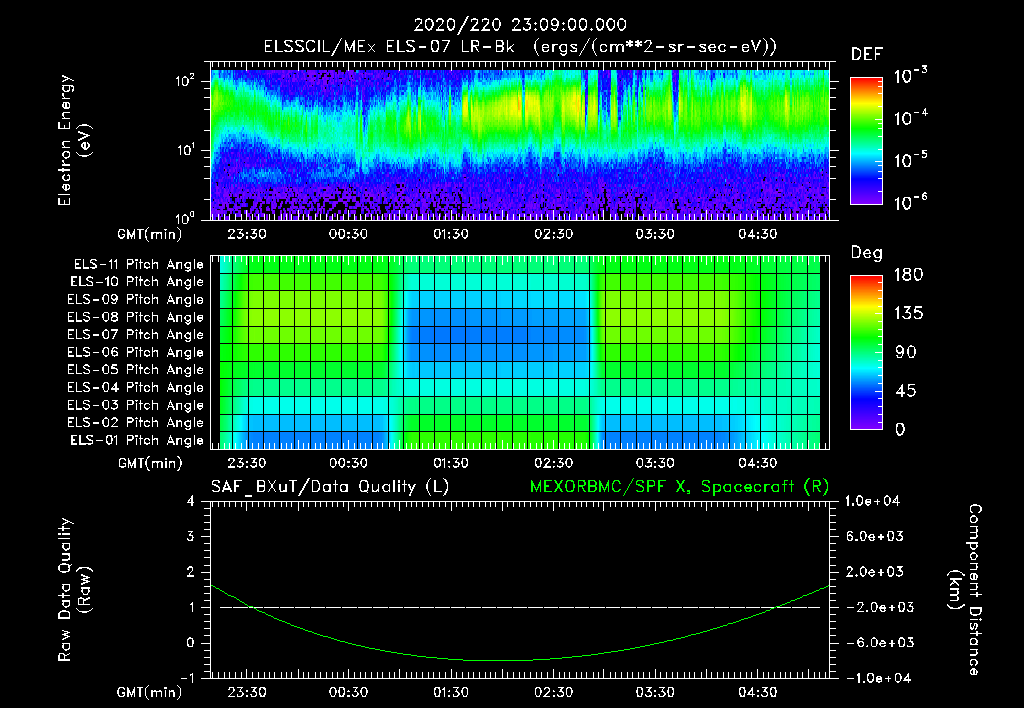Click the Raw Data Quality axis label
Image resolution: width=1024 pixels, height=708 pixels.
point(74,590)
